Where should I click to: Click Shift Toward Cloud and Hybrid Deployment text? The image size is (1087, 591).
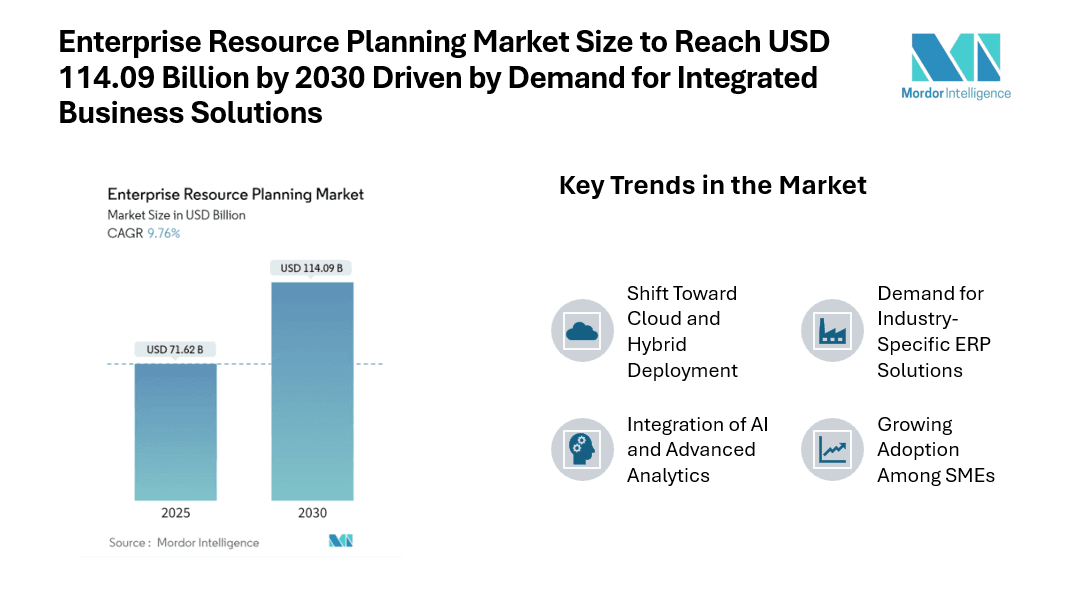click(682, 331)
